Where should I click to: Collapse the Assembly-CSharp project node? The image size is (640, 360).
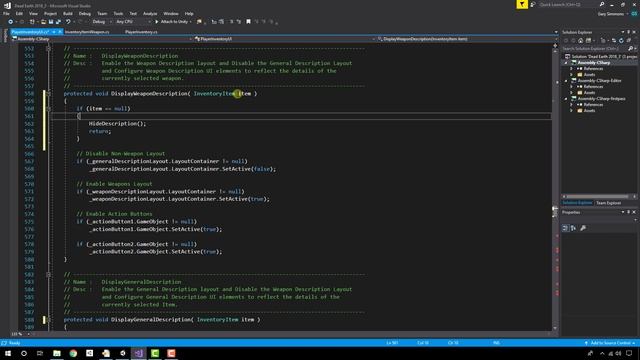point(566,63)
